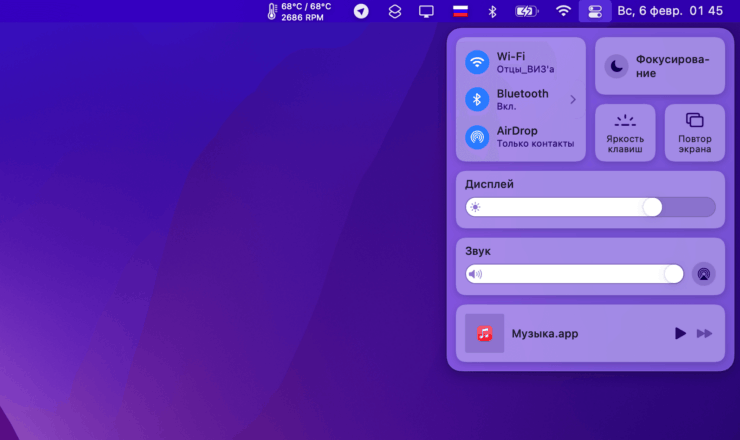740x440 pixels.
Task: Open the Яркость клавиш keyboard brightness control
Action: pyautogui.click(x=625, y=132)
